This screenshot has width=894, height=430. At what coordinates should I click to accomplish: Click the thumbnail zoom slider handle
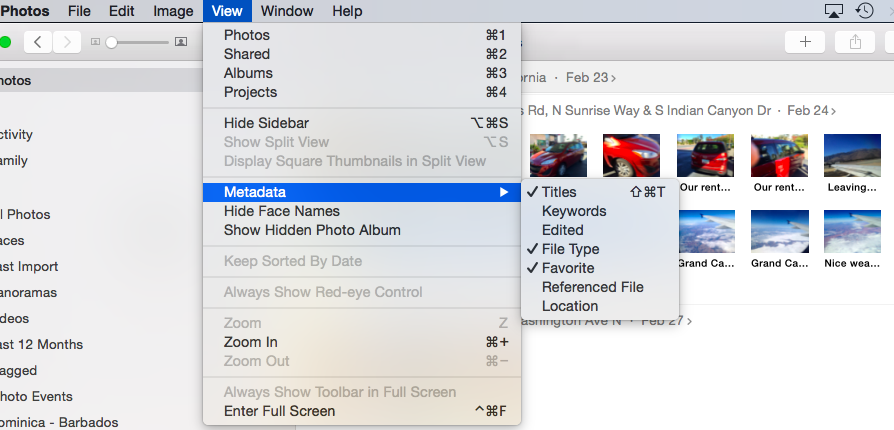pyautogui.click(x=111, y=42)
